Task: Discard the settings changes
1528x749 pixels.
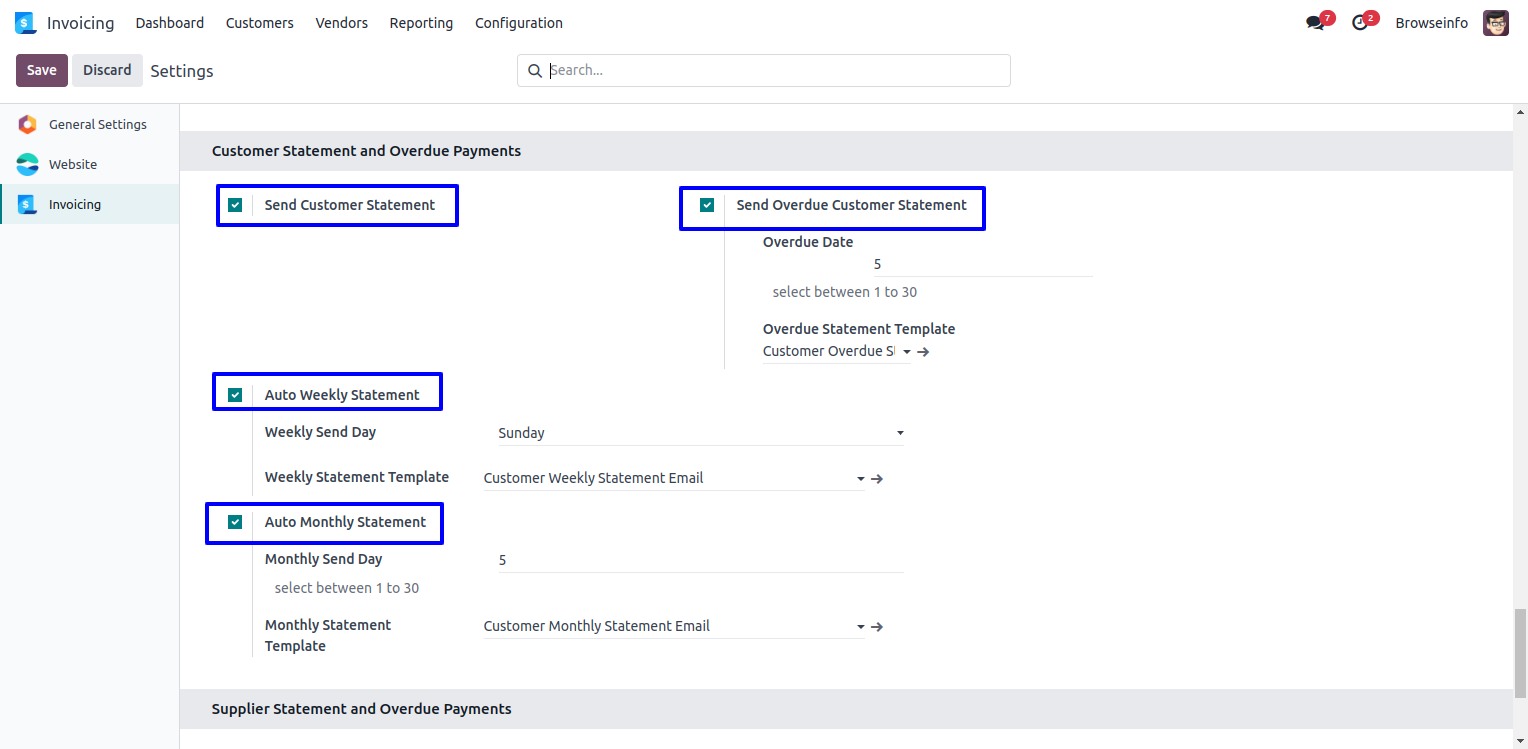Action: (107, 70)
